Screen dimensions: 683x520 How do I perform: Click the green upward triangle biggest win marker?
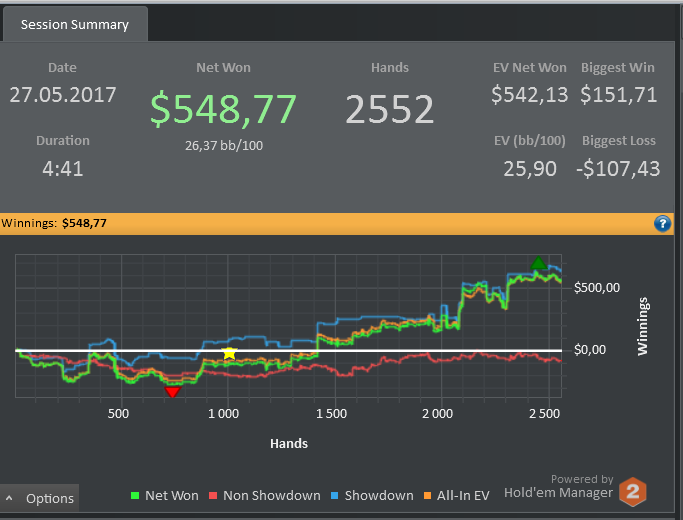pyautogui.click(x=538, y=263)
